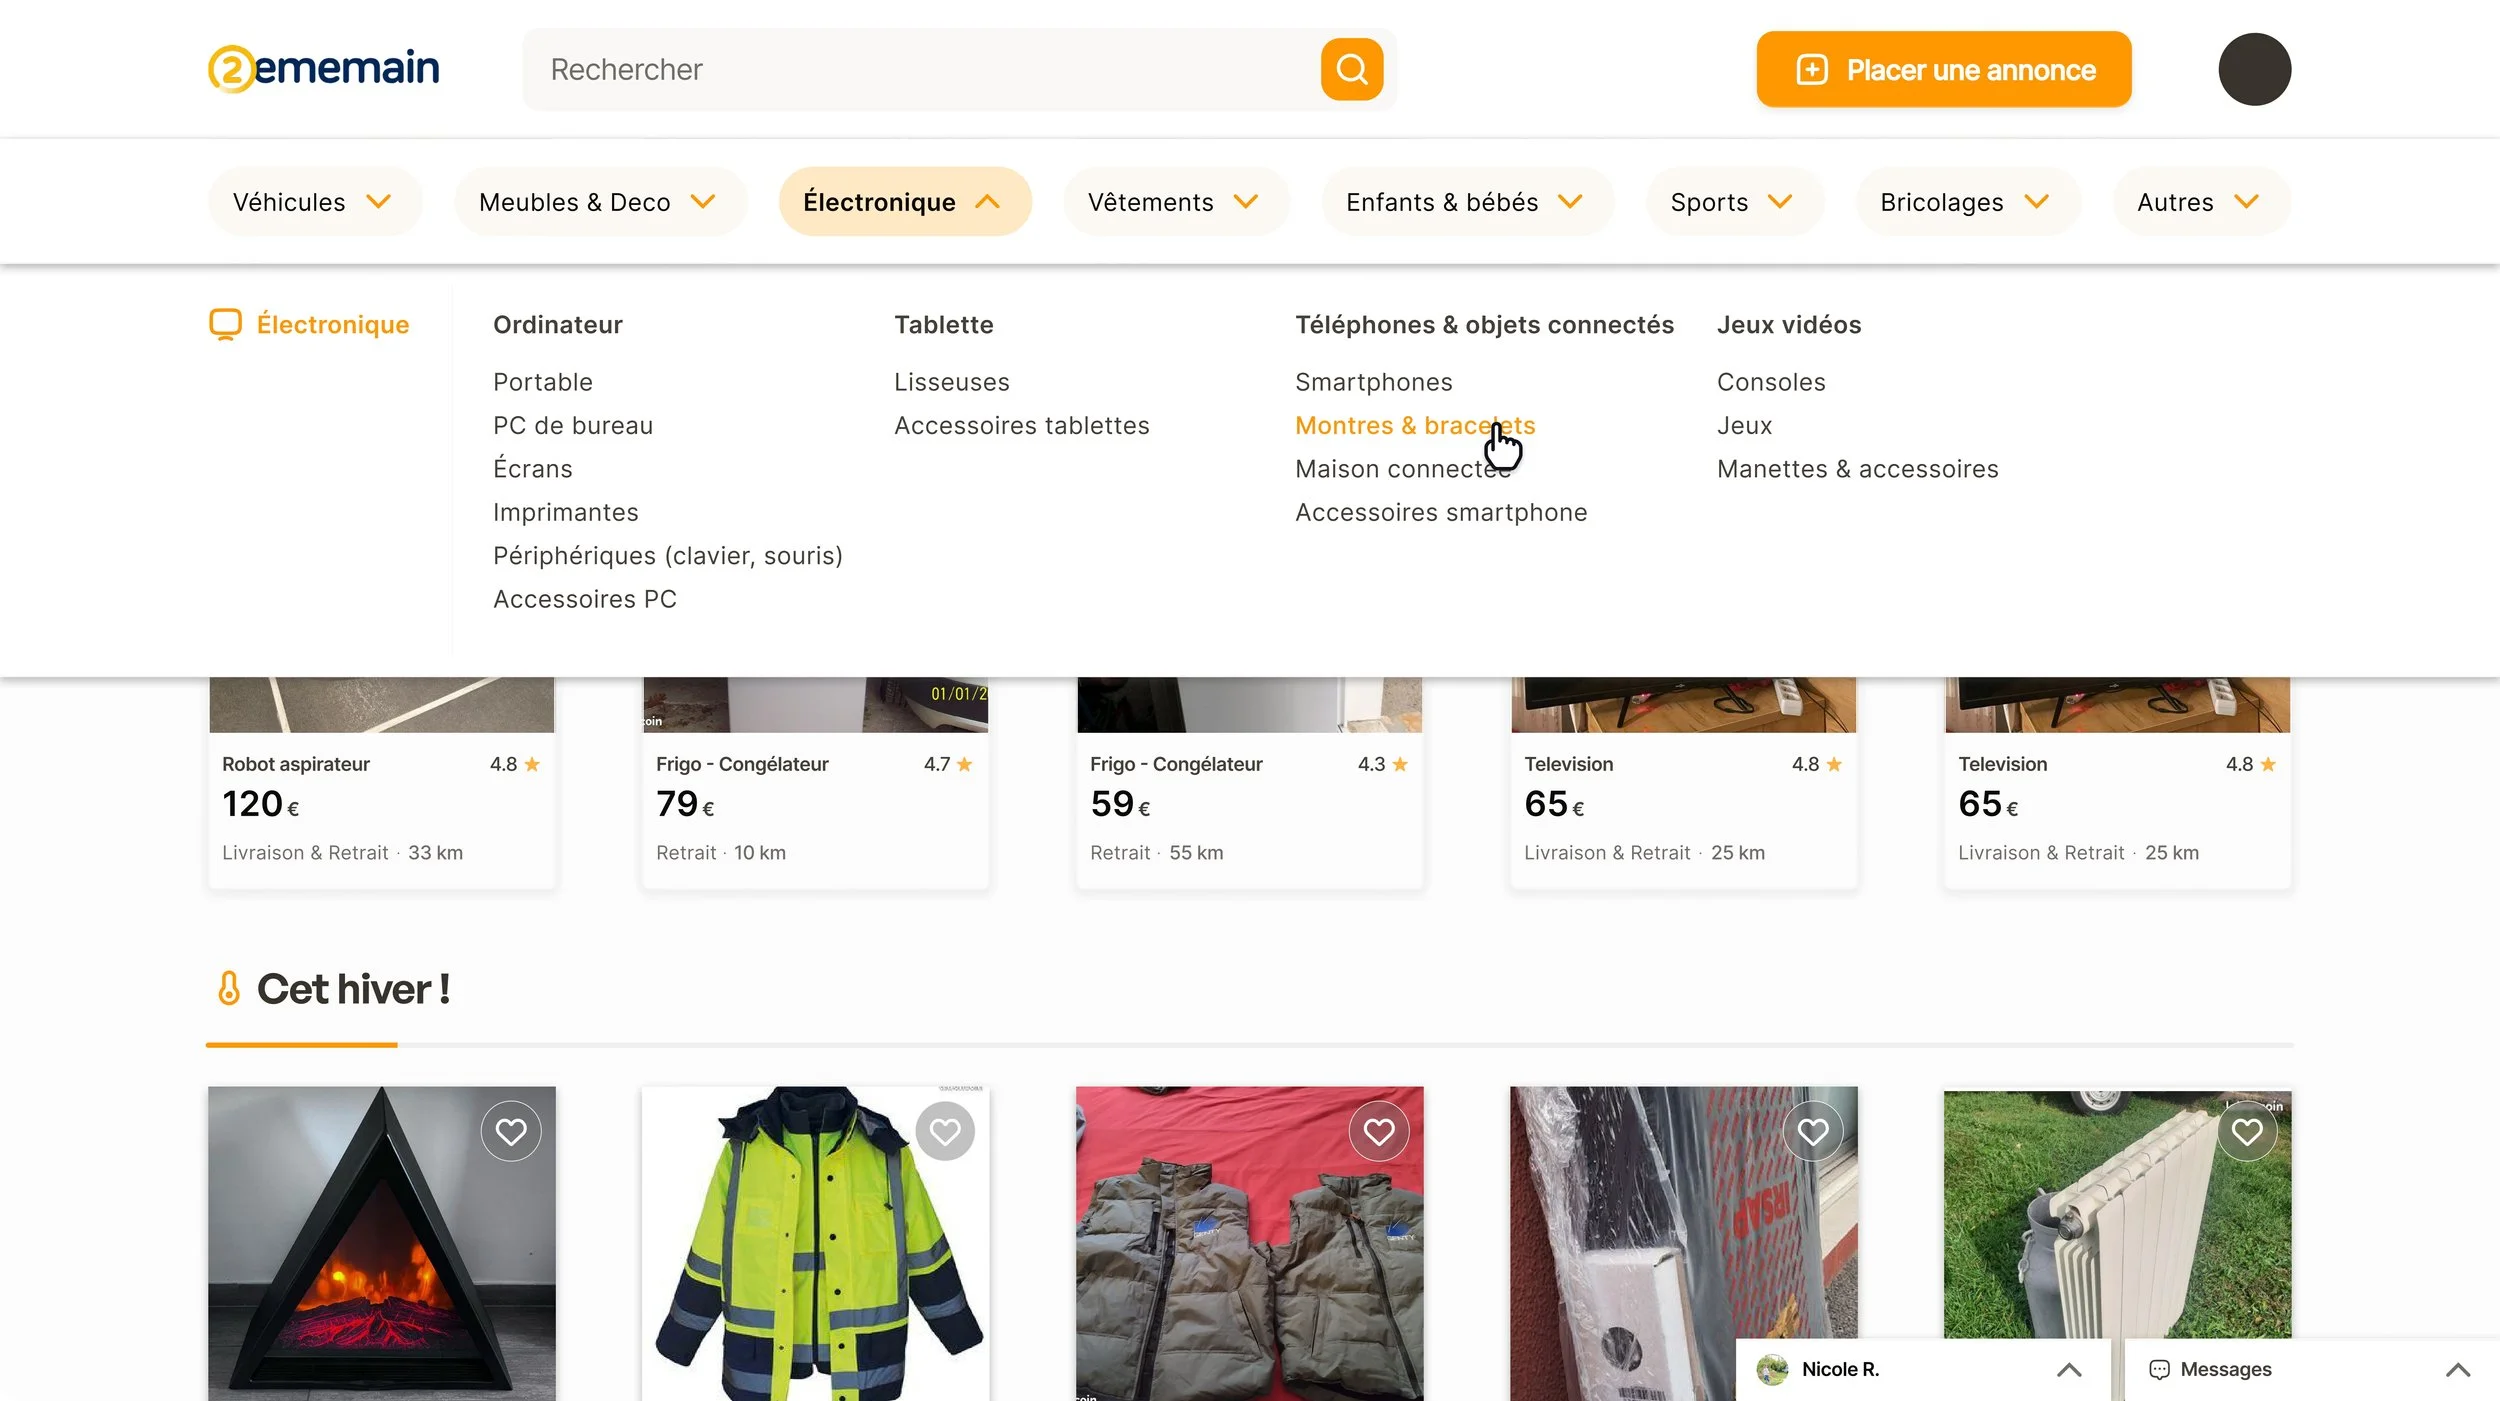
Task: Click Placer une annonce button
Action: tap(1943, 69)
